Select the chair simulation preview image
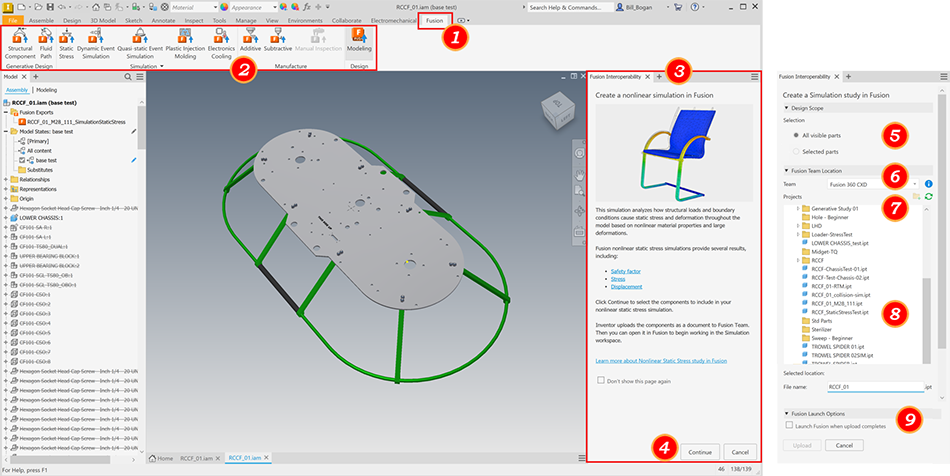This screenshot has height=476, width=950. [674, 153]
